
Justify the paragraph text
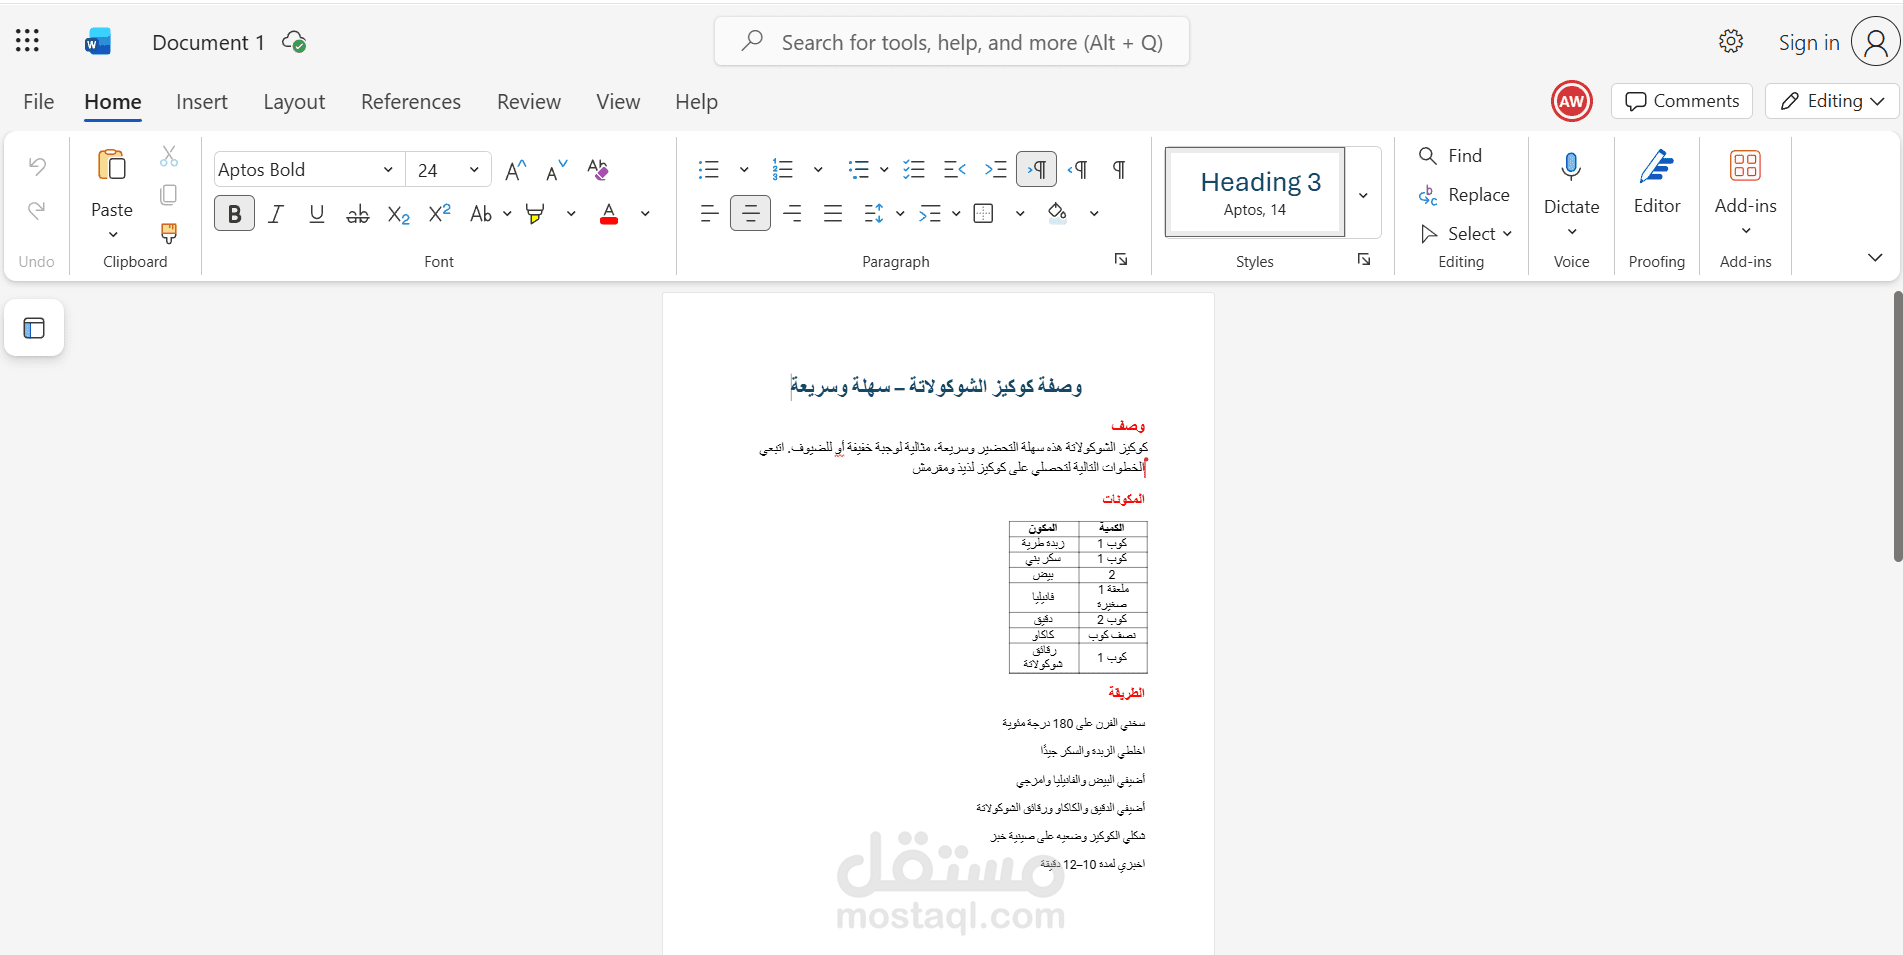[832, 213]
